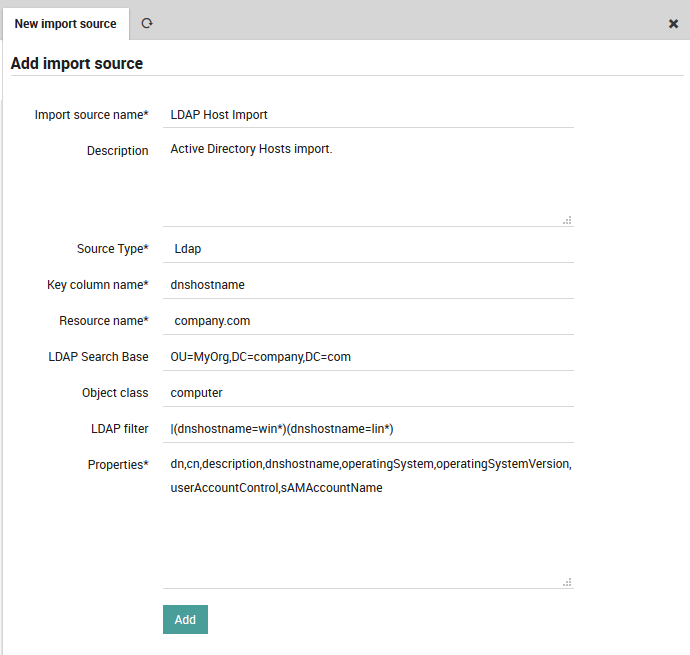The image size is (690, 655).
Task: Grab the Properties textarea resize handle
Action: click(x=567, y=582)
